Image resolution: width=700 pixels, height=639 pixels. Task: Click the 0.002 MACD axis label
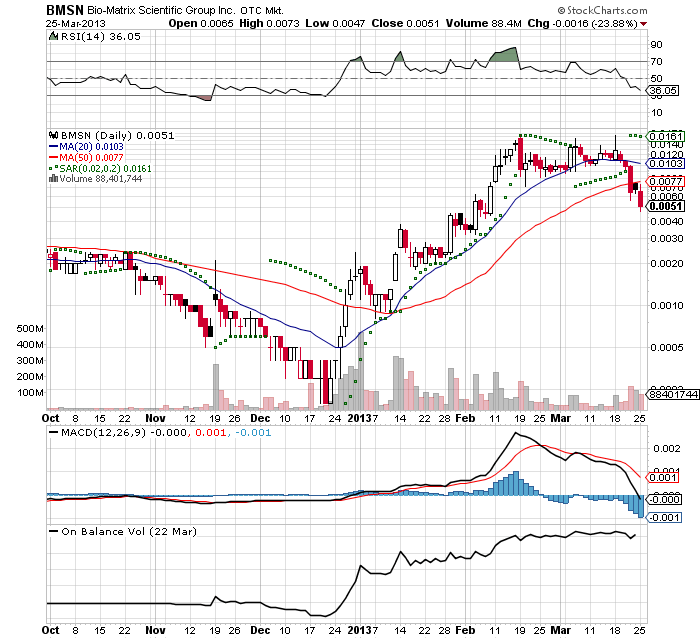pos(667,448)
